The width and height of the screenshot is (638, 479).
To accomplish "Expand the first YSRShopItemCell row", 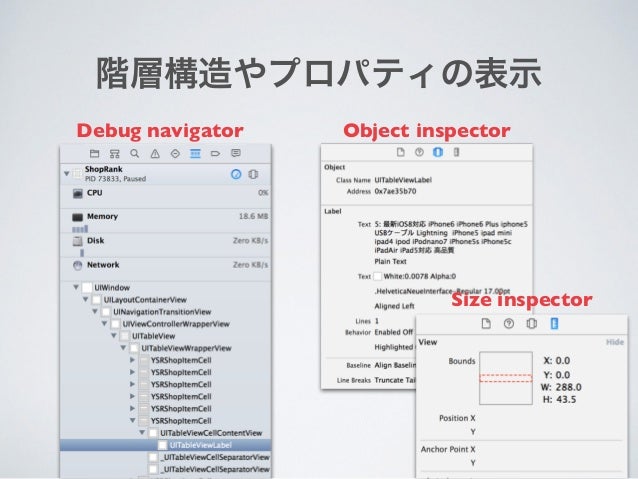I will (132, 360).
